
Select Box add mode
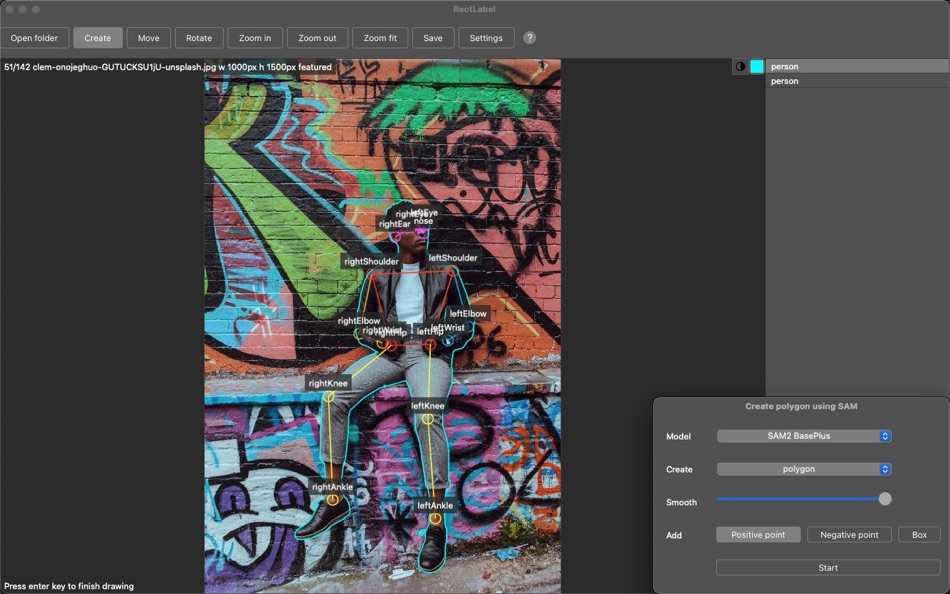[x=919, y=535]
